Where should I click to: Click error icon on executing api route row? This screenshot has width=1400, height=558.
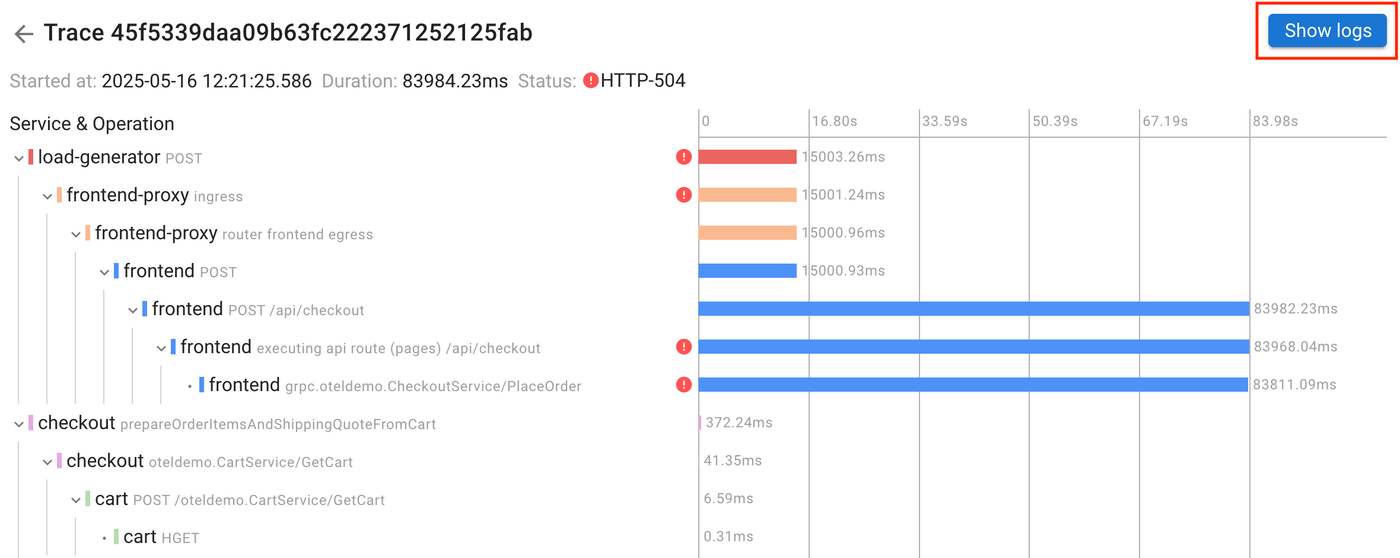tap(684, 347)
